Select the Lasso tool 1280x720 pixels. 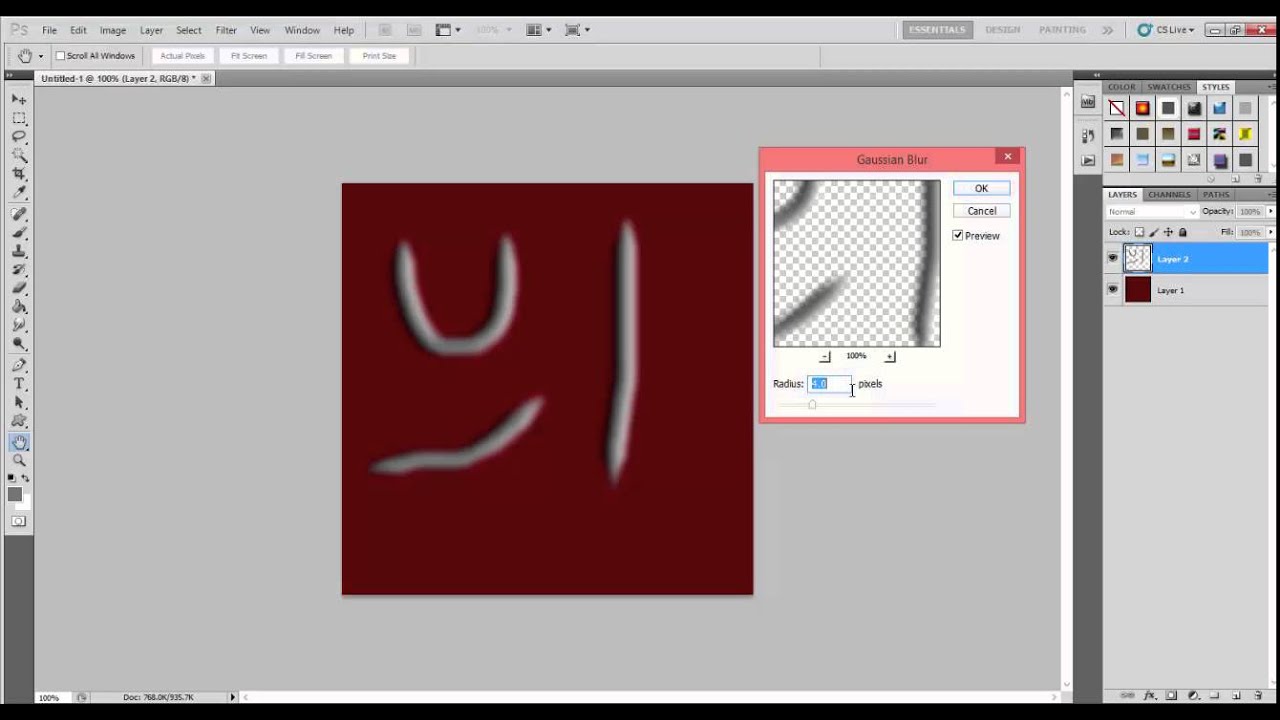tap(19, 137)
